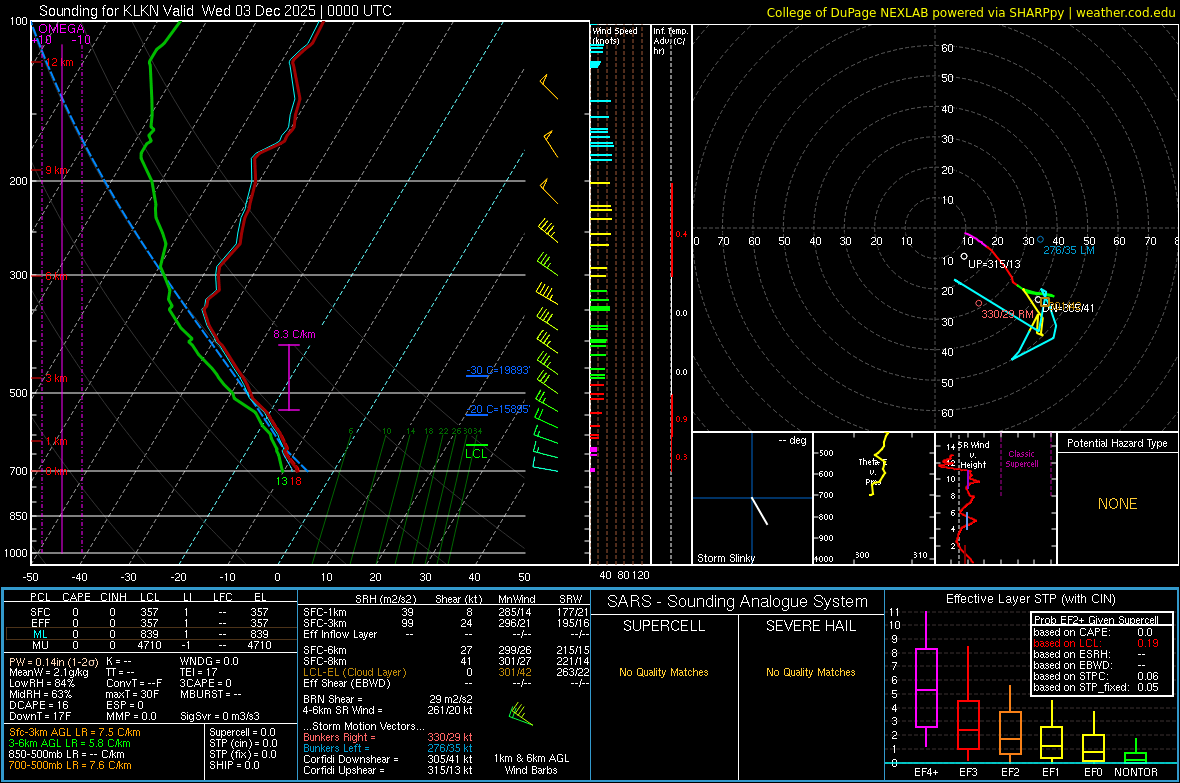Click the DCAPE = 16 value
The width and height of the screenshot is (1180, 783).
[x=38, y=705]
